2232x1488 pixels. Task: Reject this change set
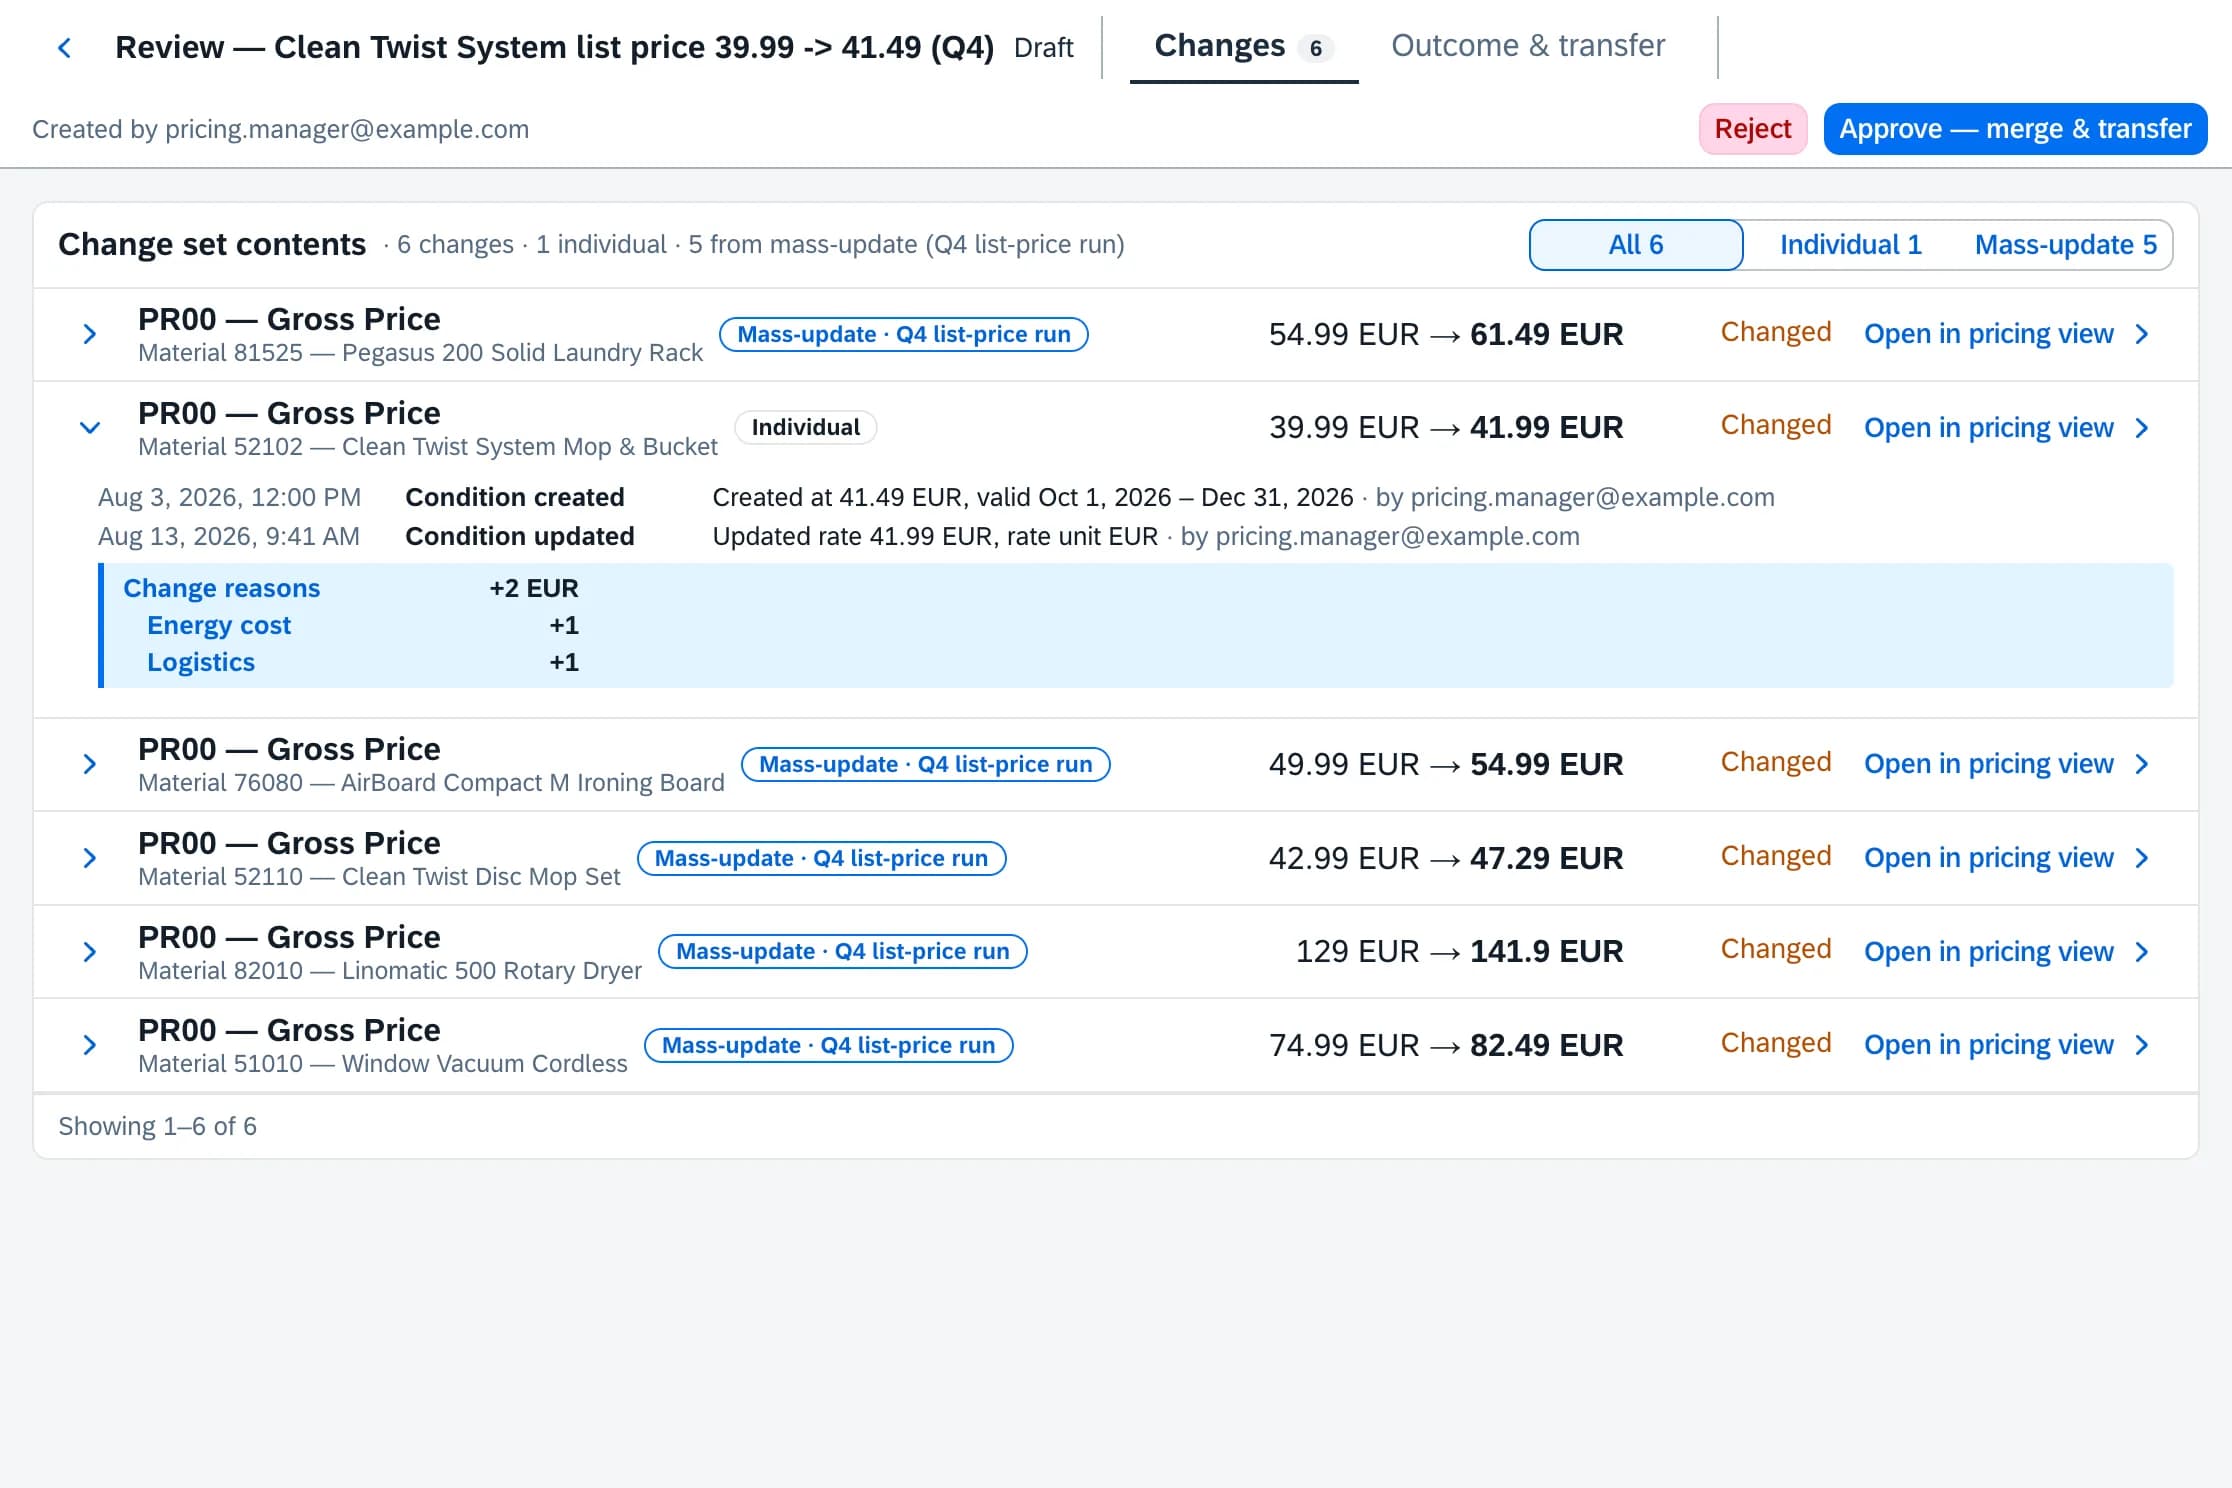coord(1753,129)
